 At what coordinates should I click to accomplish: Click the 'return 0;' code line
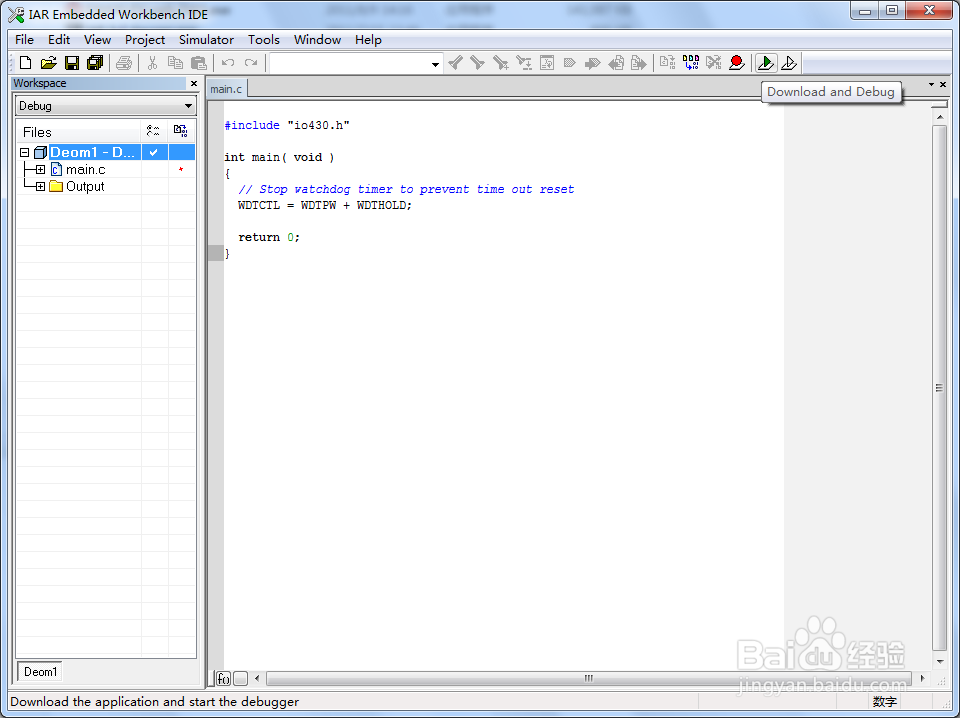(269, 237)
